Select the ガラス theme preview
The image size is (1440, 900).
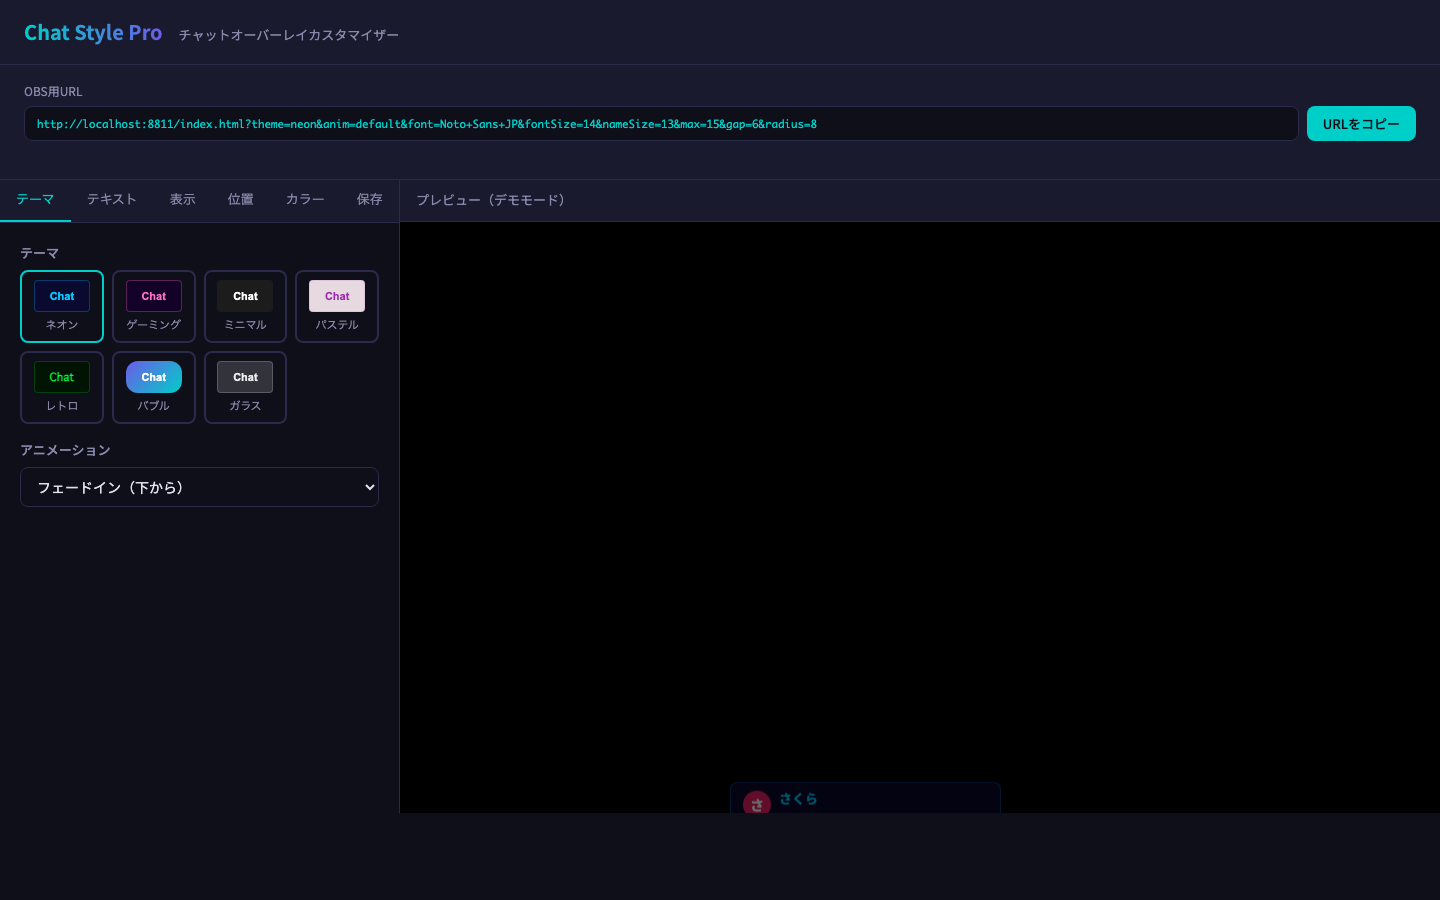(245, 387)
